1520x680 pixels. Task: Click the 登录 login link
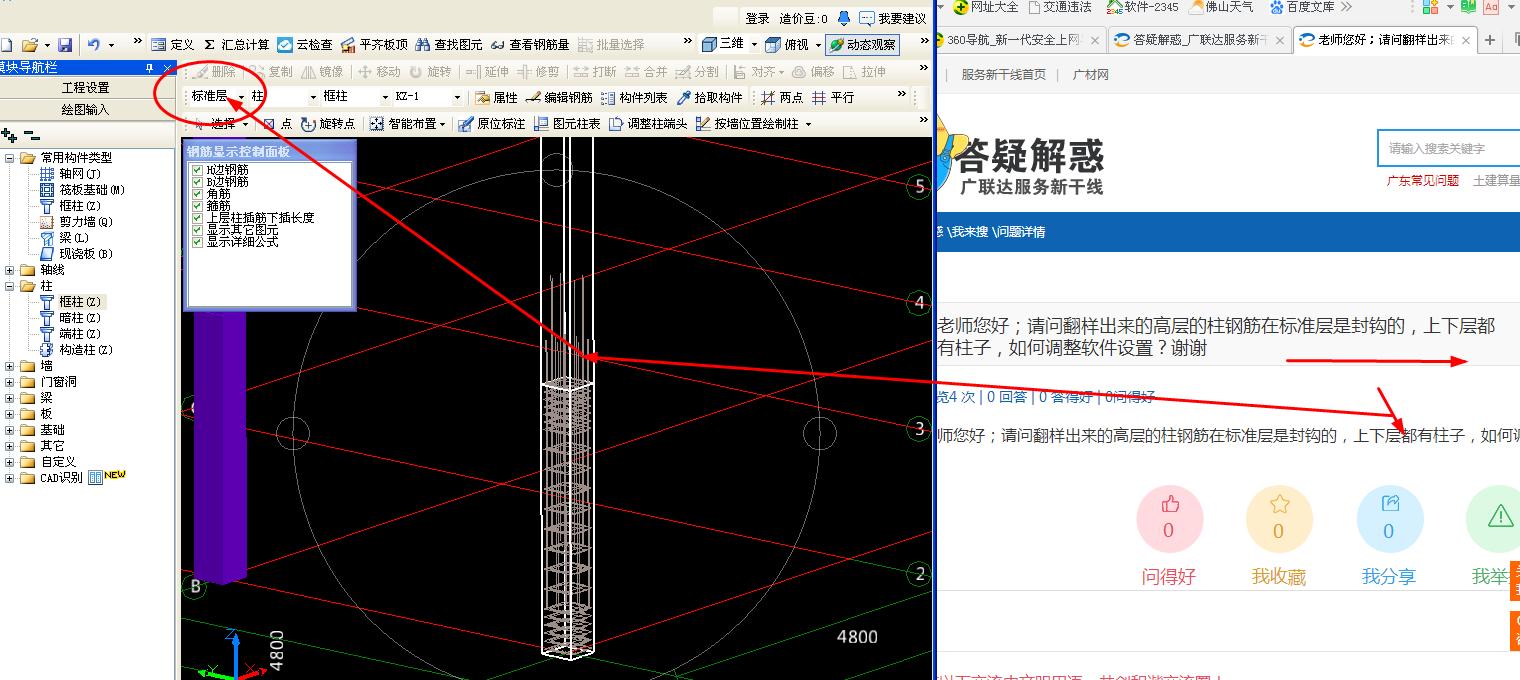click(757, 19)
